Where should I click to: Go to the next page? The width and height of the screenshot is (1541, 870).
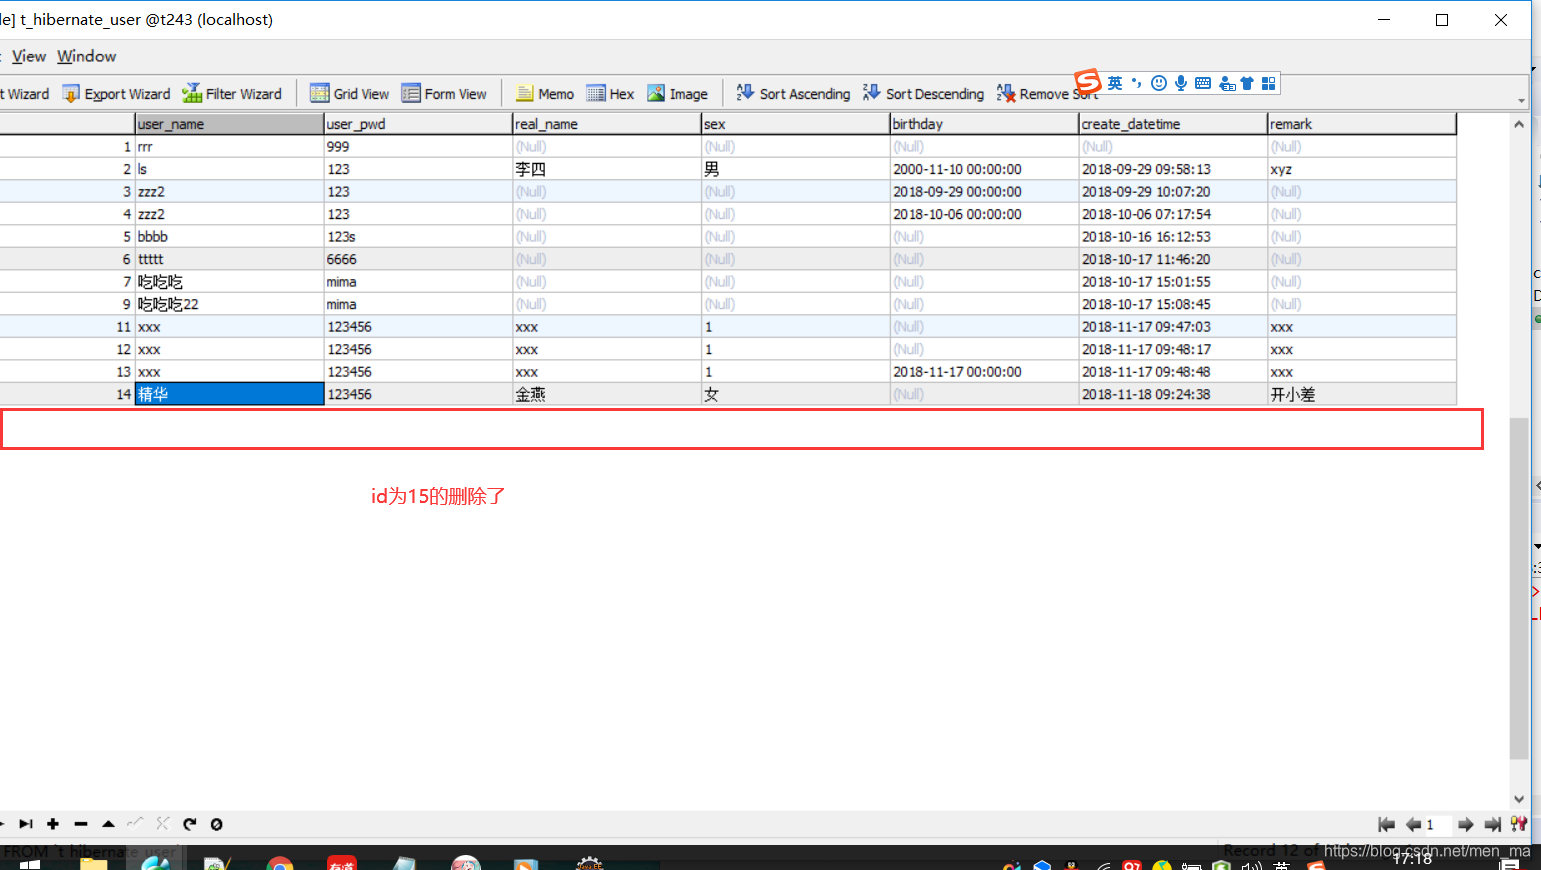1466,824
